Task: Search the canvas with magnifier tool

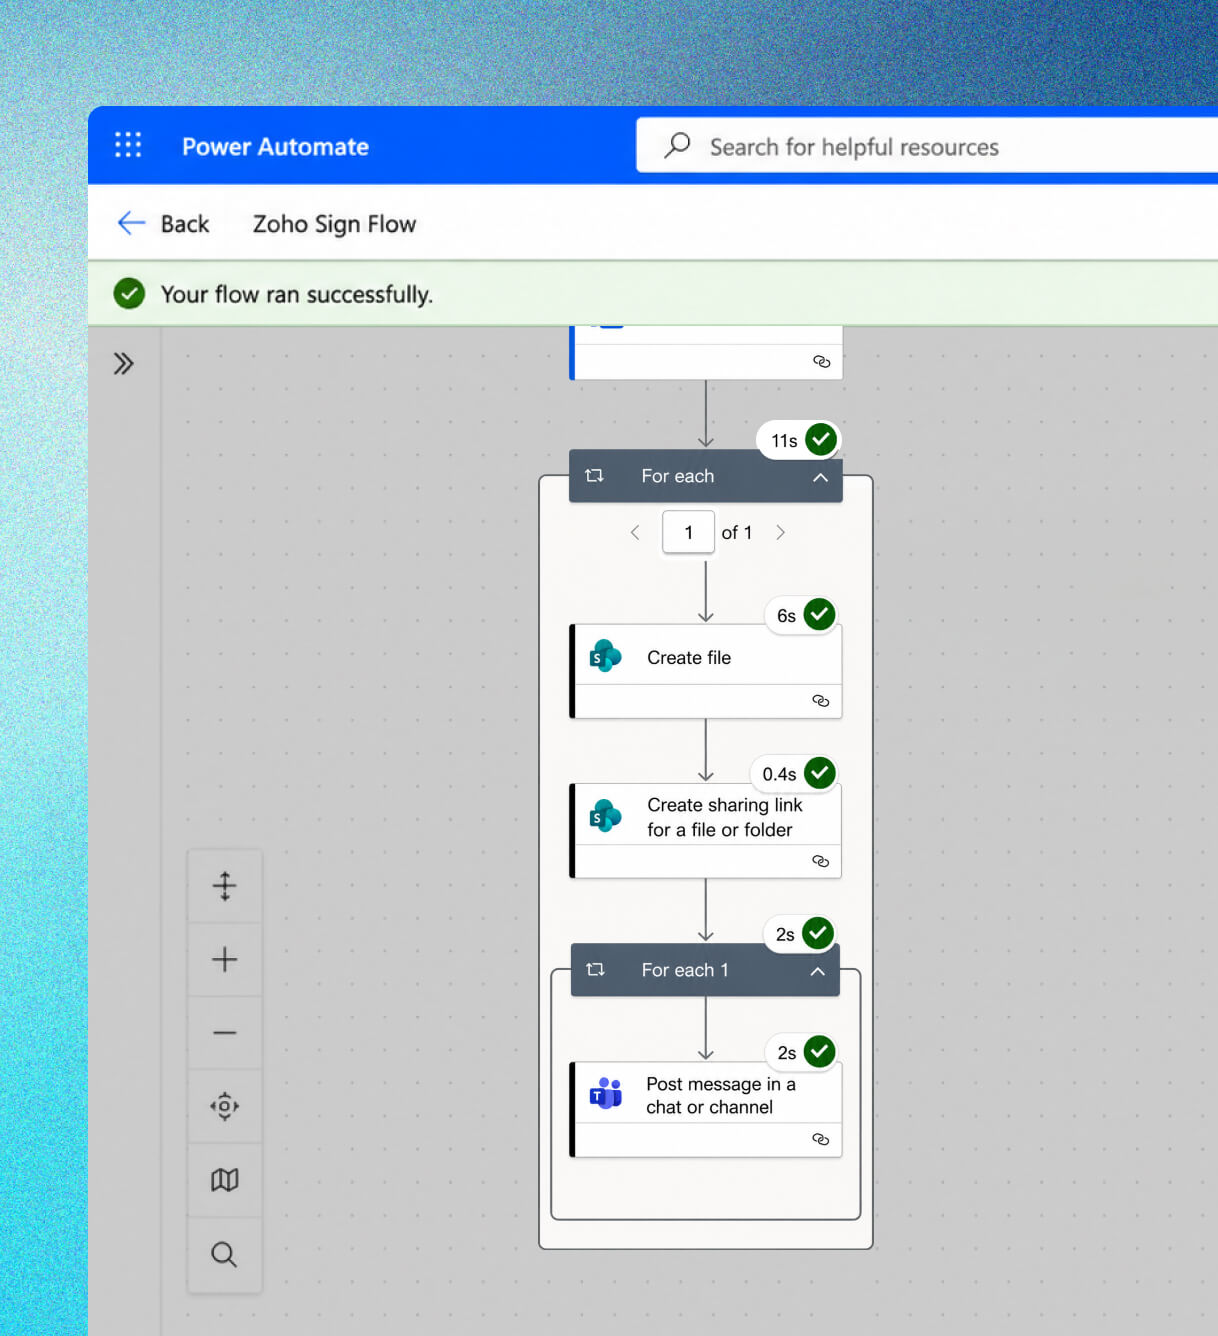Action: [225, 1254]
